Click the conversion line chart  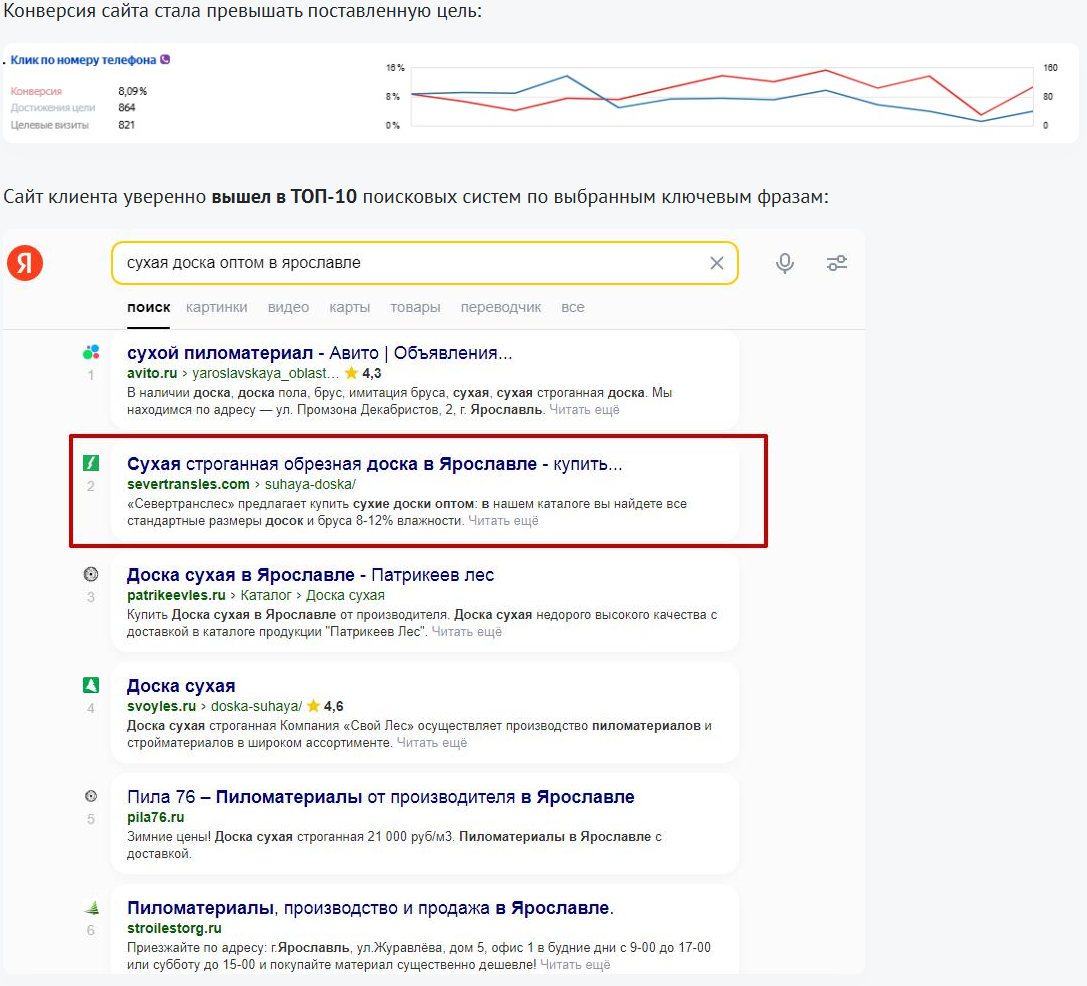point(722,96)
